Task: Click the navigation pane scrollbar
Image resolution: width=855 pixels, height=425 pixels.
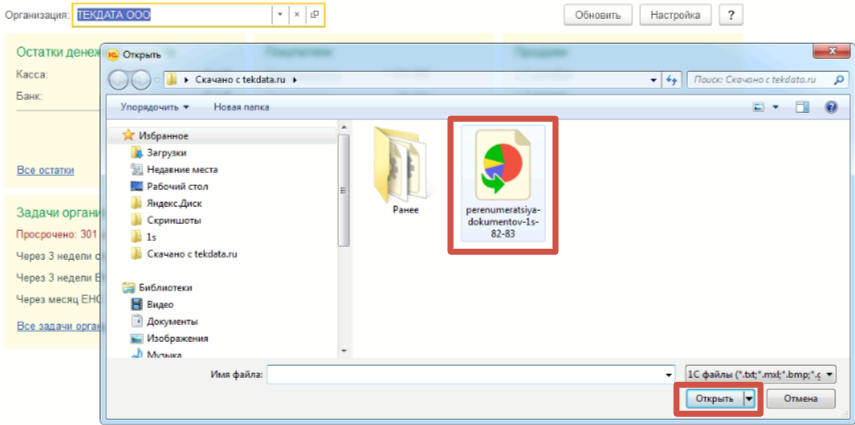Action: tap(344, 190)
